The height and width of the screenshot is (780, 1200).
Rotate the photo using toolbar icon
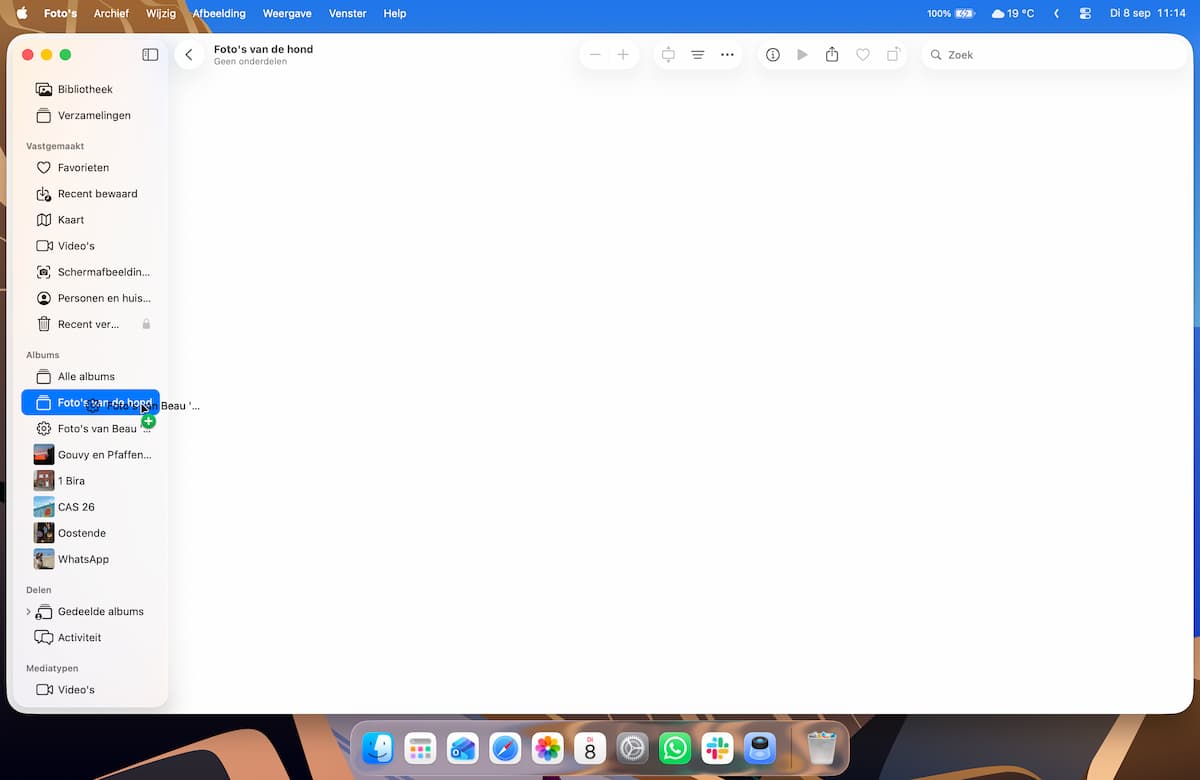[893, 55]
